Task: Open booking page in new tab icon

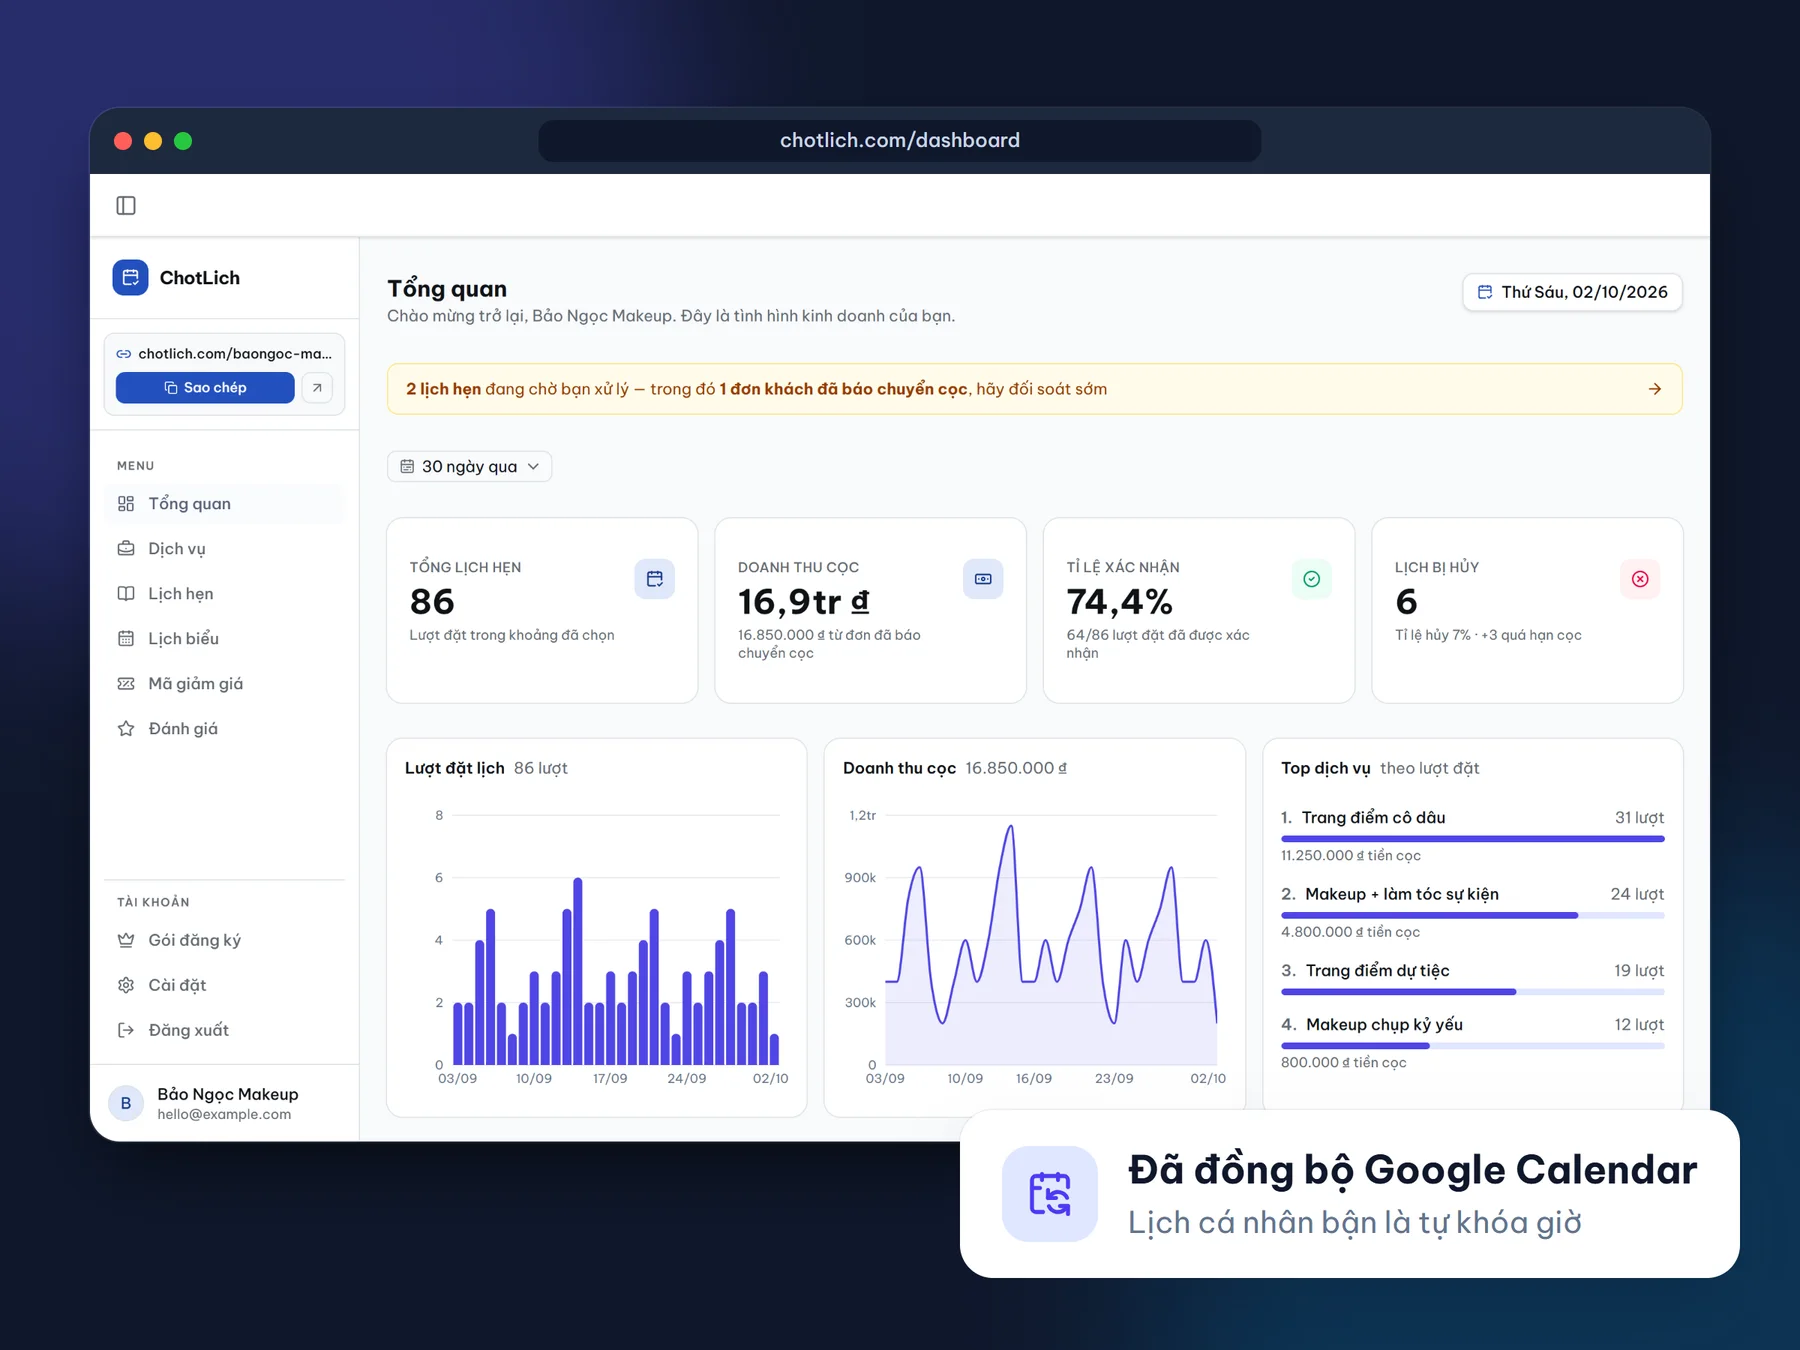Action: (317, 388)
